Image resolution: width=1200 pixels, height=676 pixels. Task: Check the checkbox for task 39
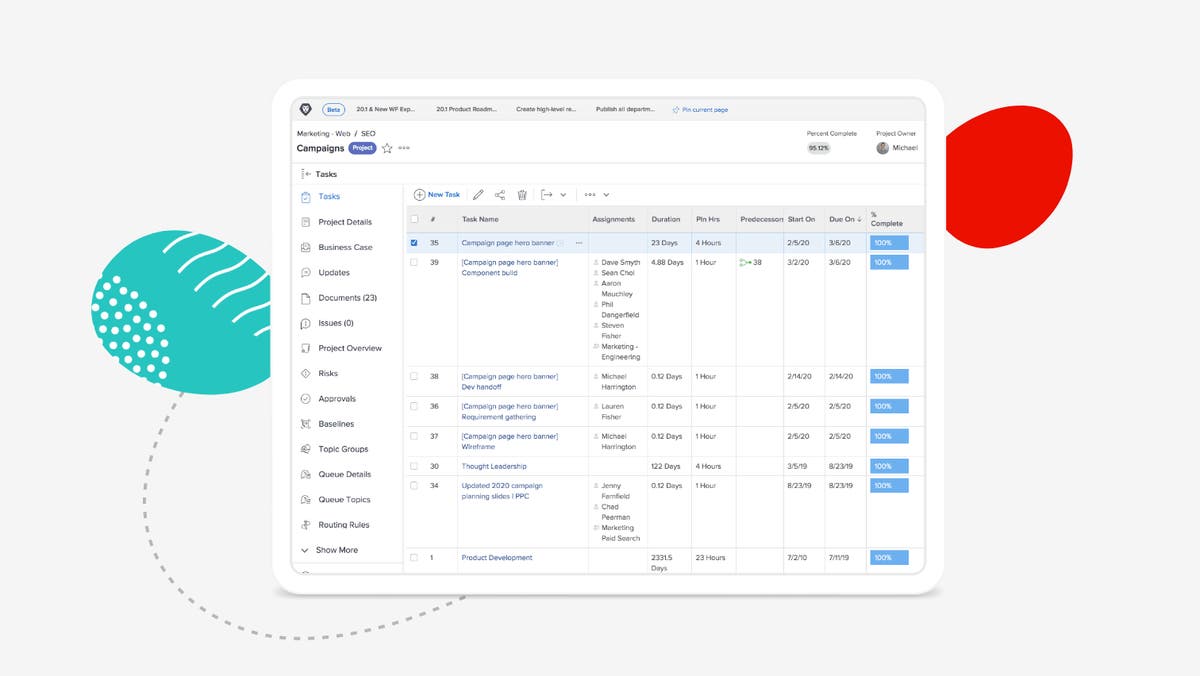click(x=415, y=262)
